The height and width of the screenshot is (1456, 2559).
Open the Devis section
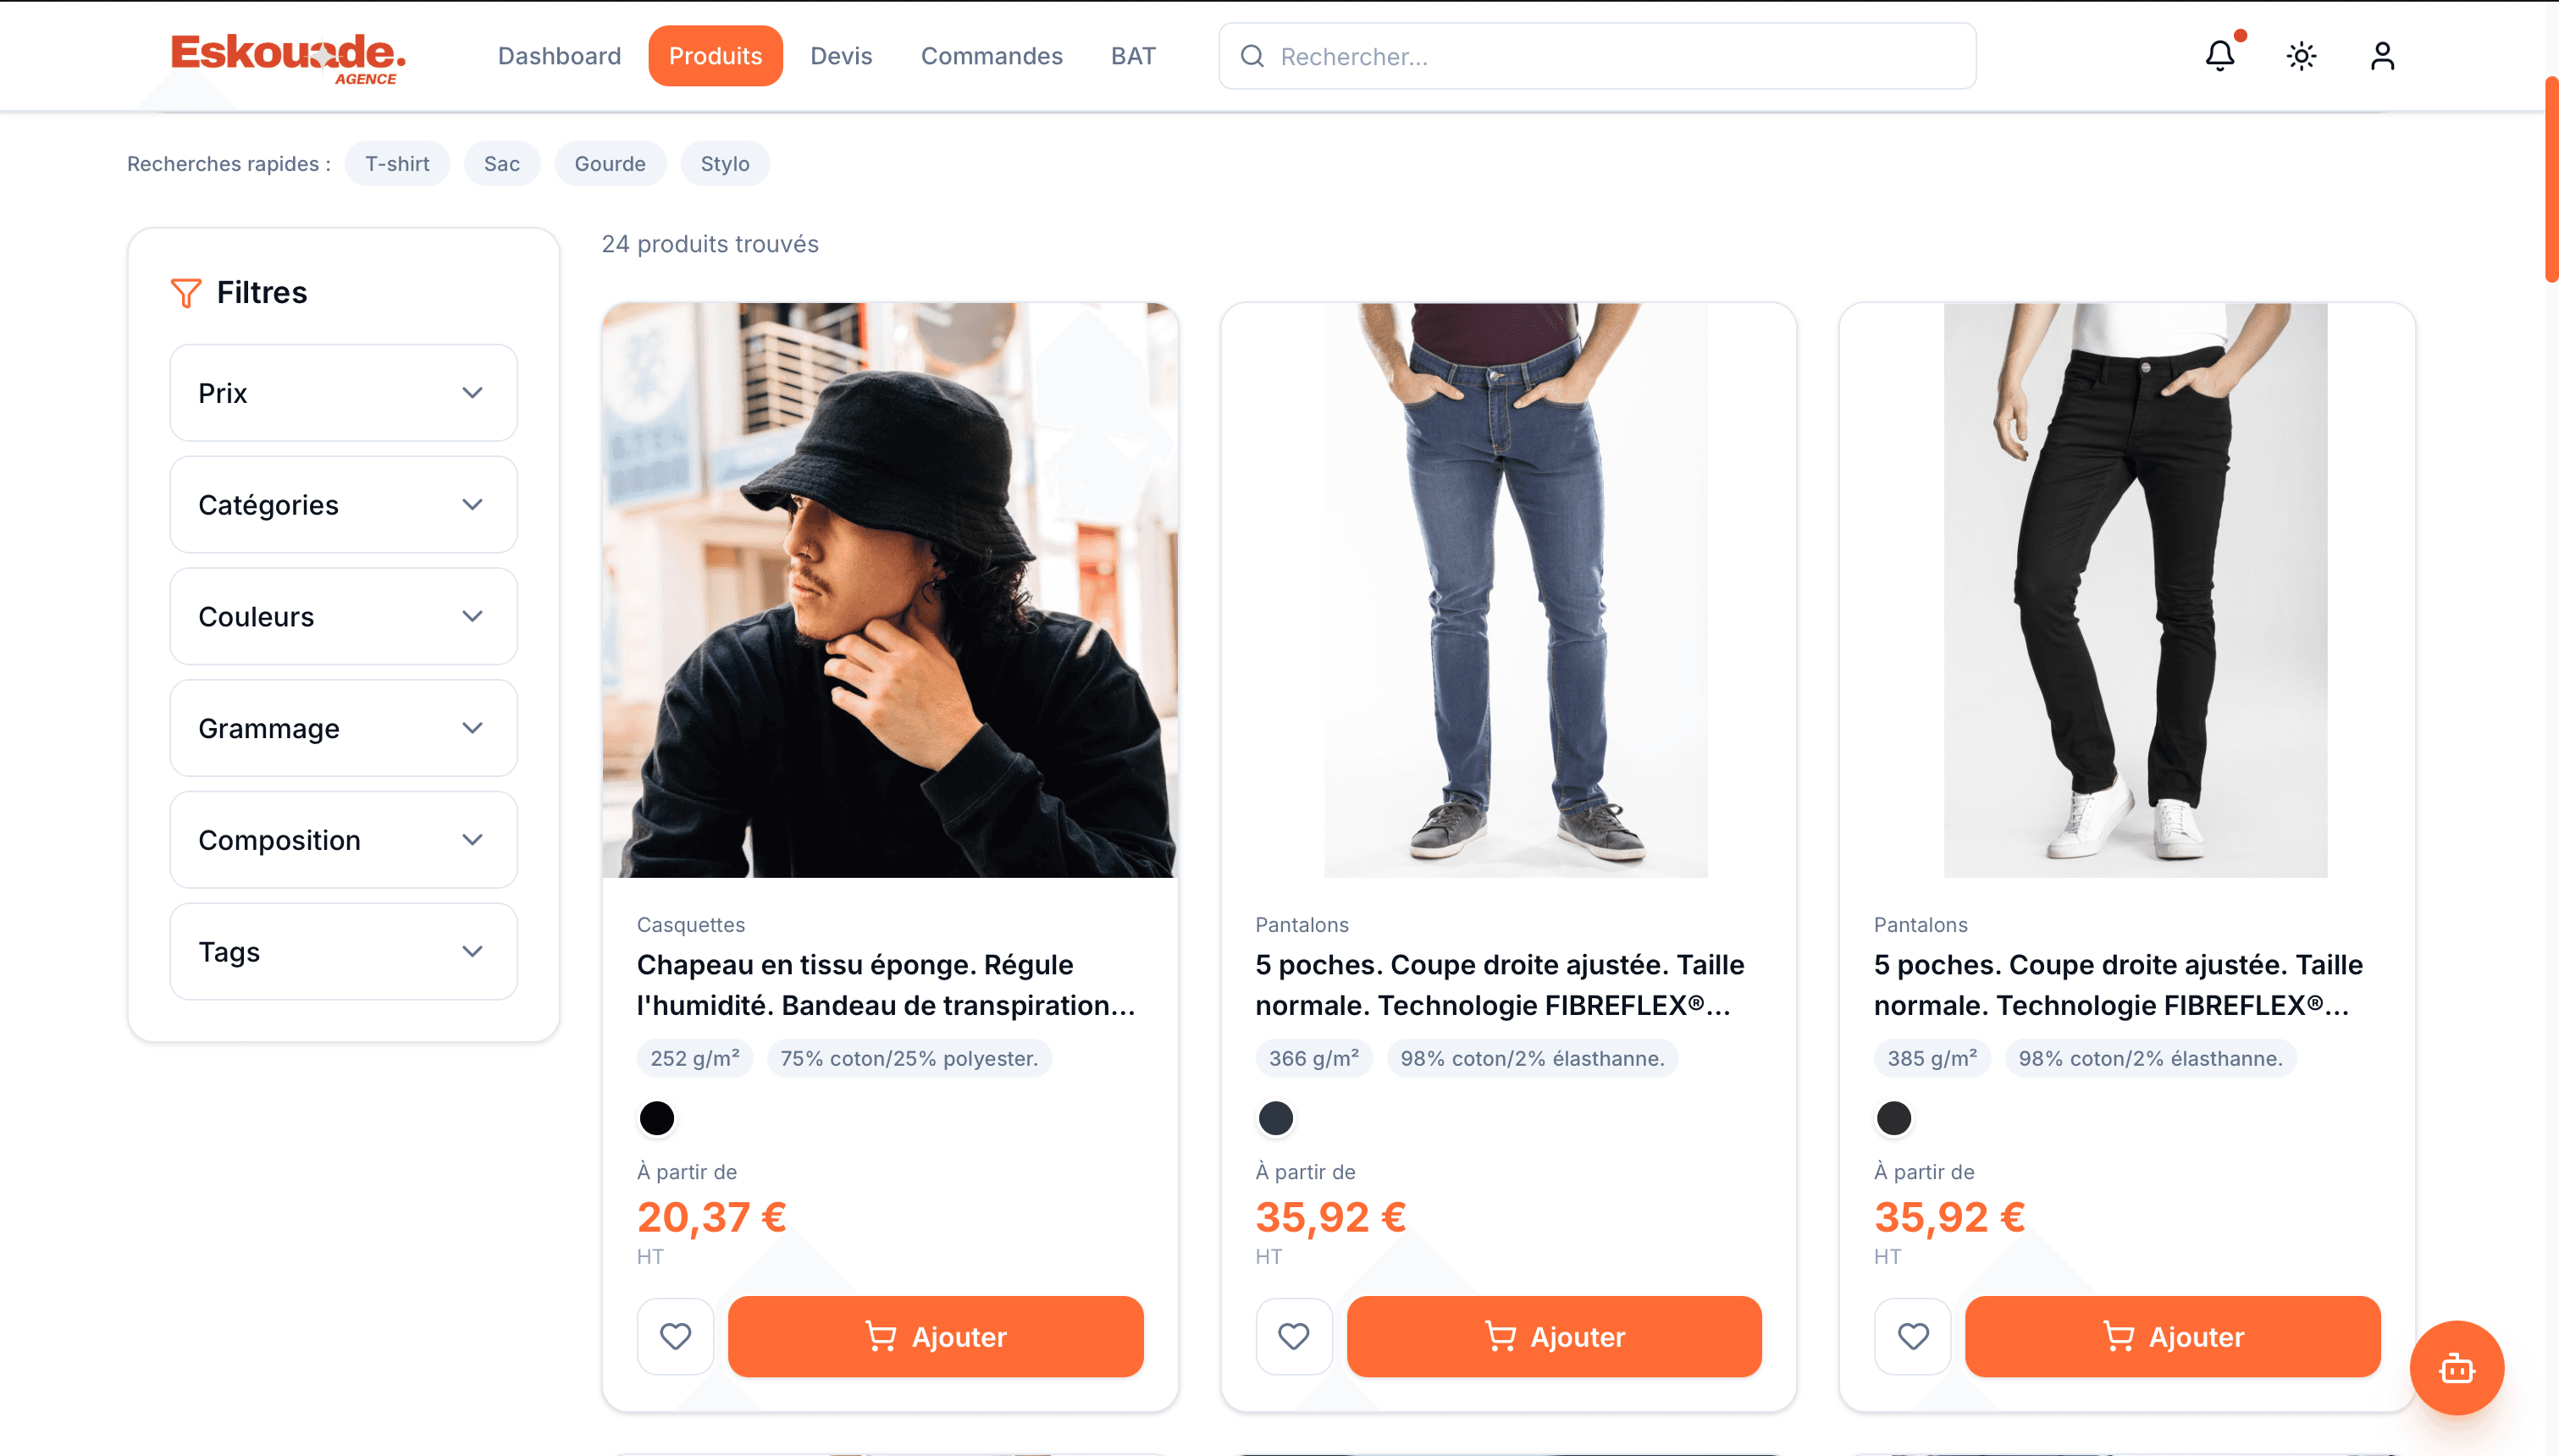point(840,56)
